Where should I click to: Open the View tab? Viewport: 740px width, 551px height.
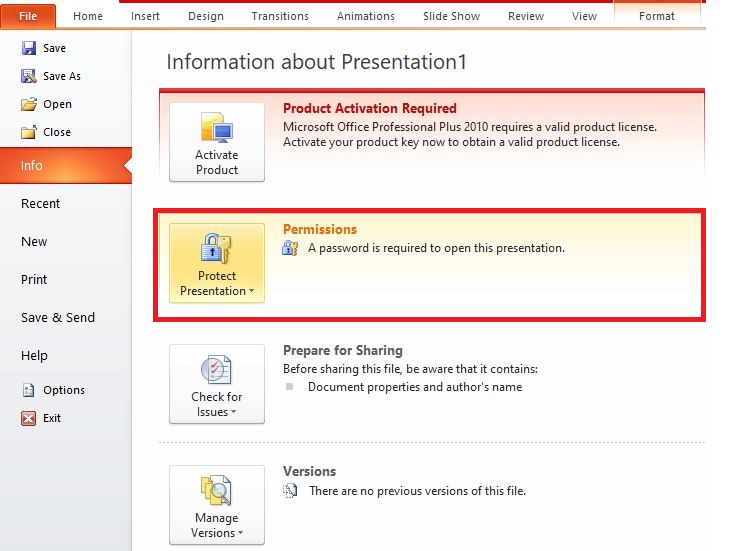point(584,16)
